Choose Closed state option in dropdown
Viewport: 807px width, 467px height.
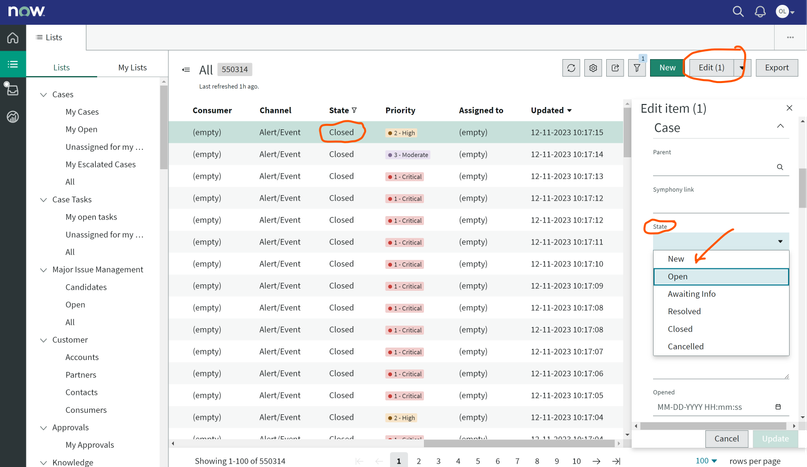721,329
